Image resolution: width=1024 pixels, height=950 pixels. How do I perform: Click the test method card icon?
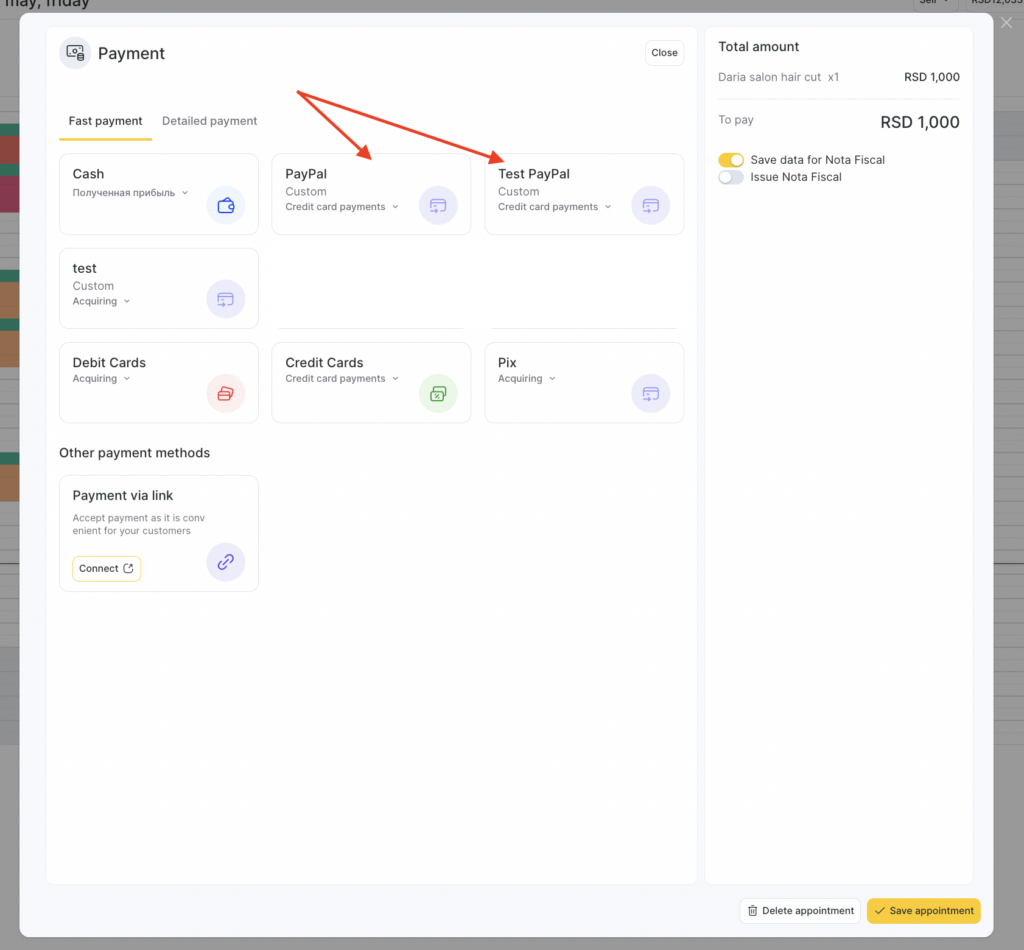[x=226, y=300]
